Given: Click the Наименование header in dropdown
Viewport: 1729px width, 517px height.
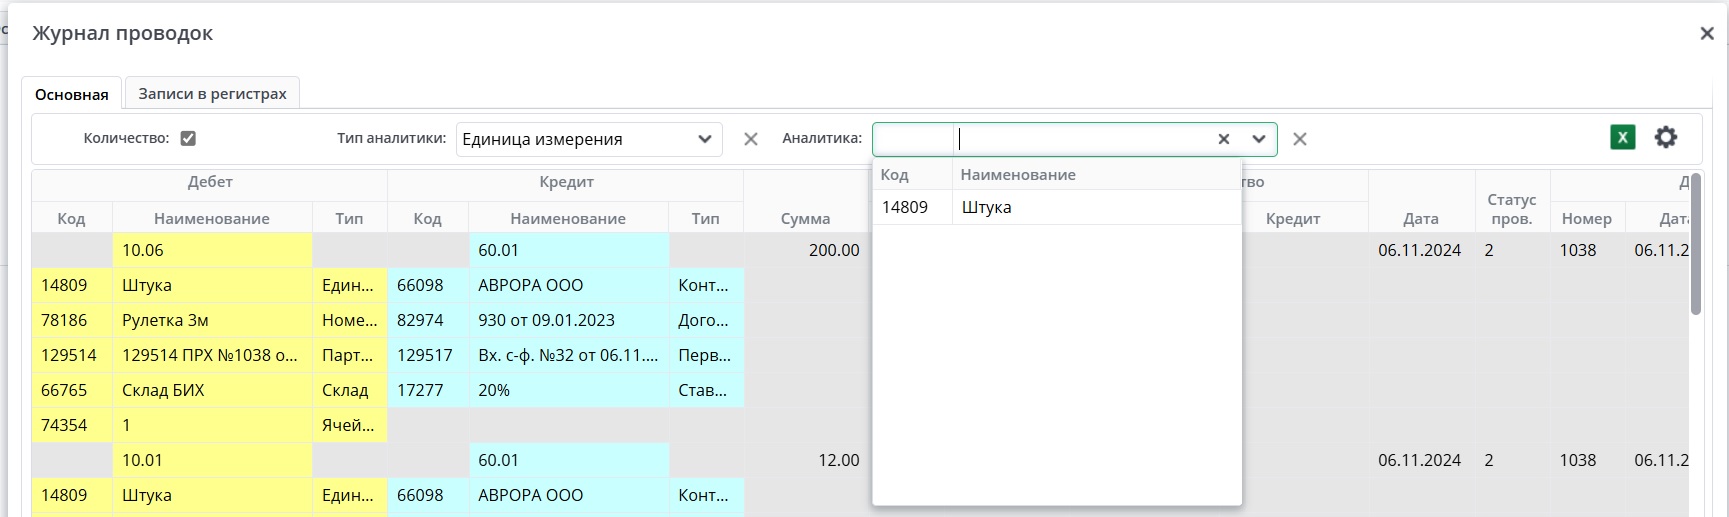Looking at the screenshot, I should click(x=1018, y=175).
